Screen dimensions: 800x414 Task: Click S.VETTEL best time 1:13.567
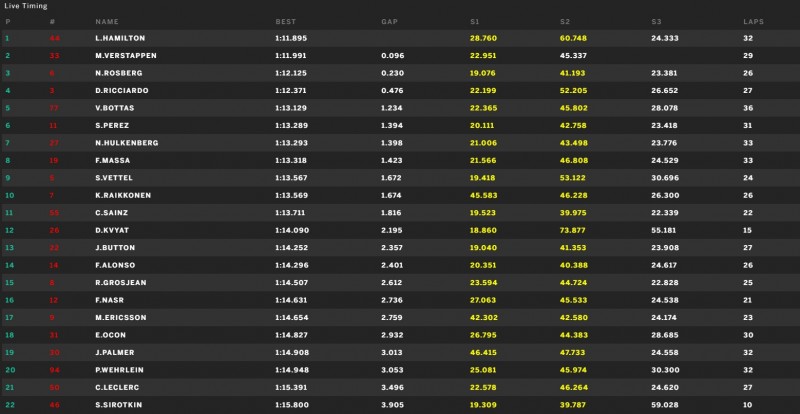(x=291, y=178)
